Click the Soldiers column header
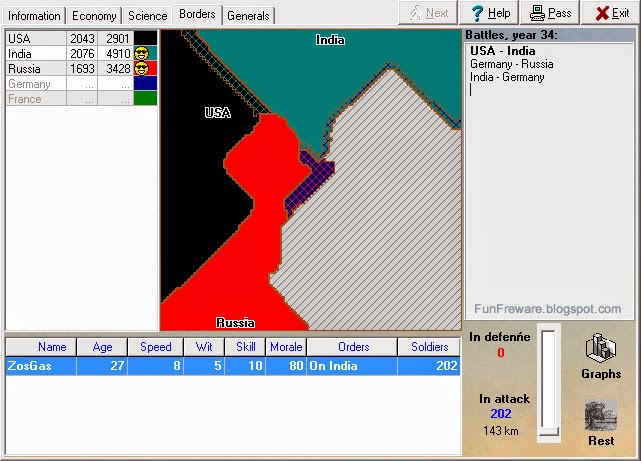This screenshot has width=641, height=461. pyautogui.click(x=429, y=347)
